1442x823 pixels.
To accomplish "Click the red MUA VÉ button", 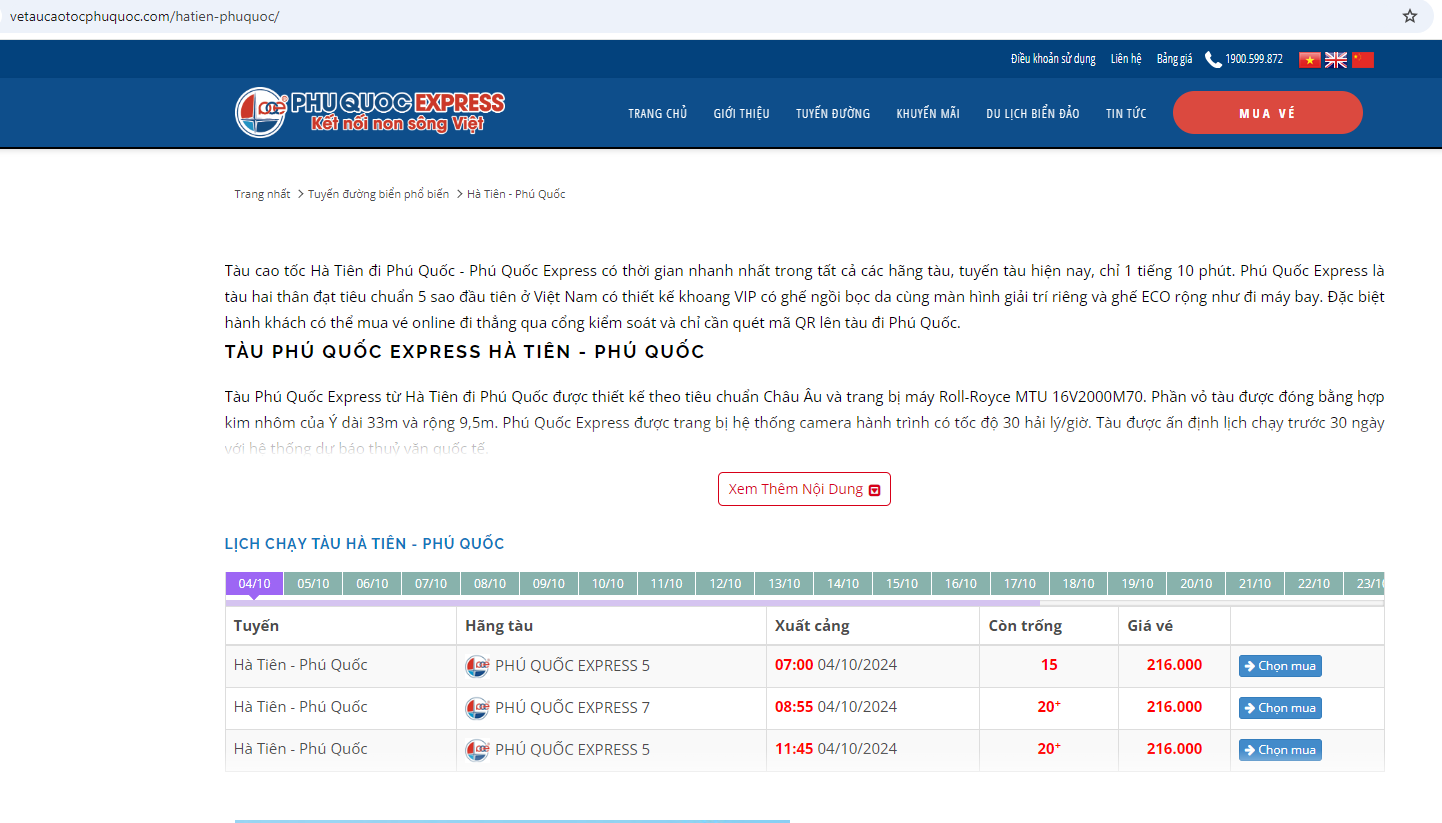I will click(x=1267, y=113).
